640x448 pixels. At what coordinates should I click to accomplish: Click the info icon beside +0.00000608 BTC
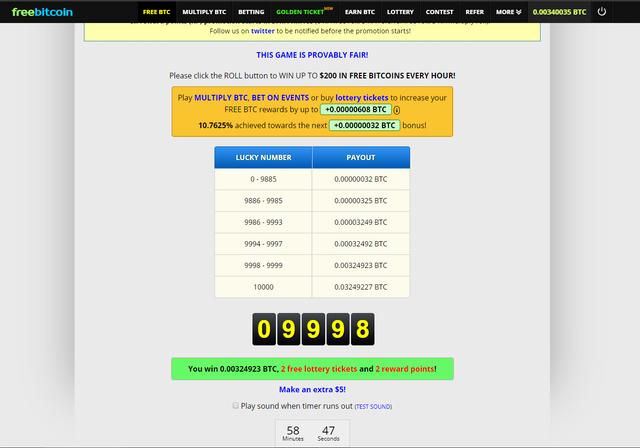[x=396, y=111]
